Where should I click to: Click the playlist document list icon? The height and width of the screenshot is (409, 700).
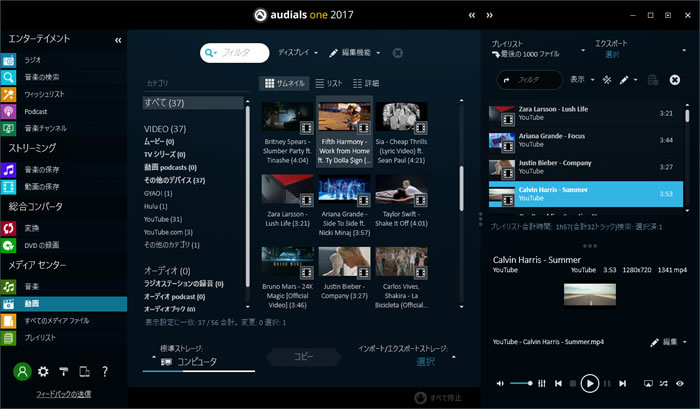(653, 80)
